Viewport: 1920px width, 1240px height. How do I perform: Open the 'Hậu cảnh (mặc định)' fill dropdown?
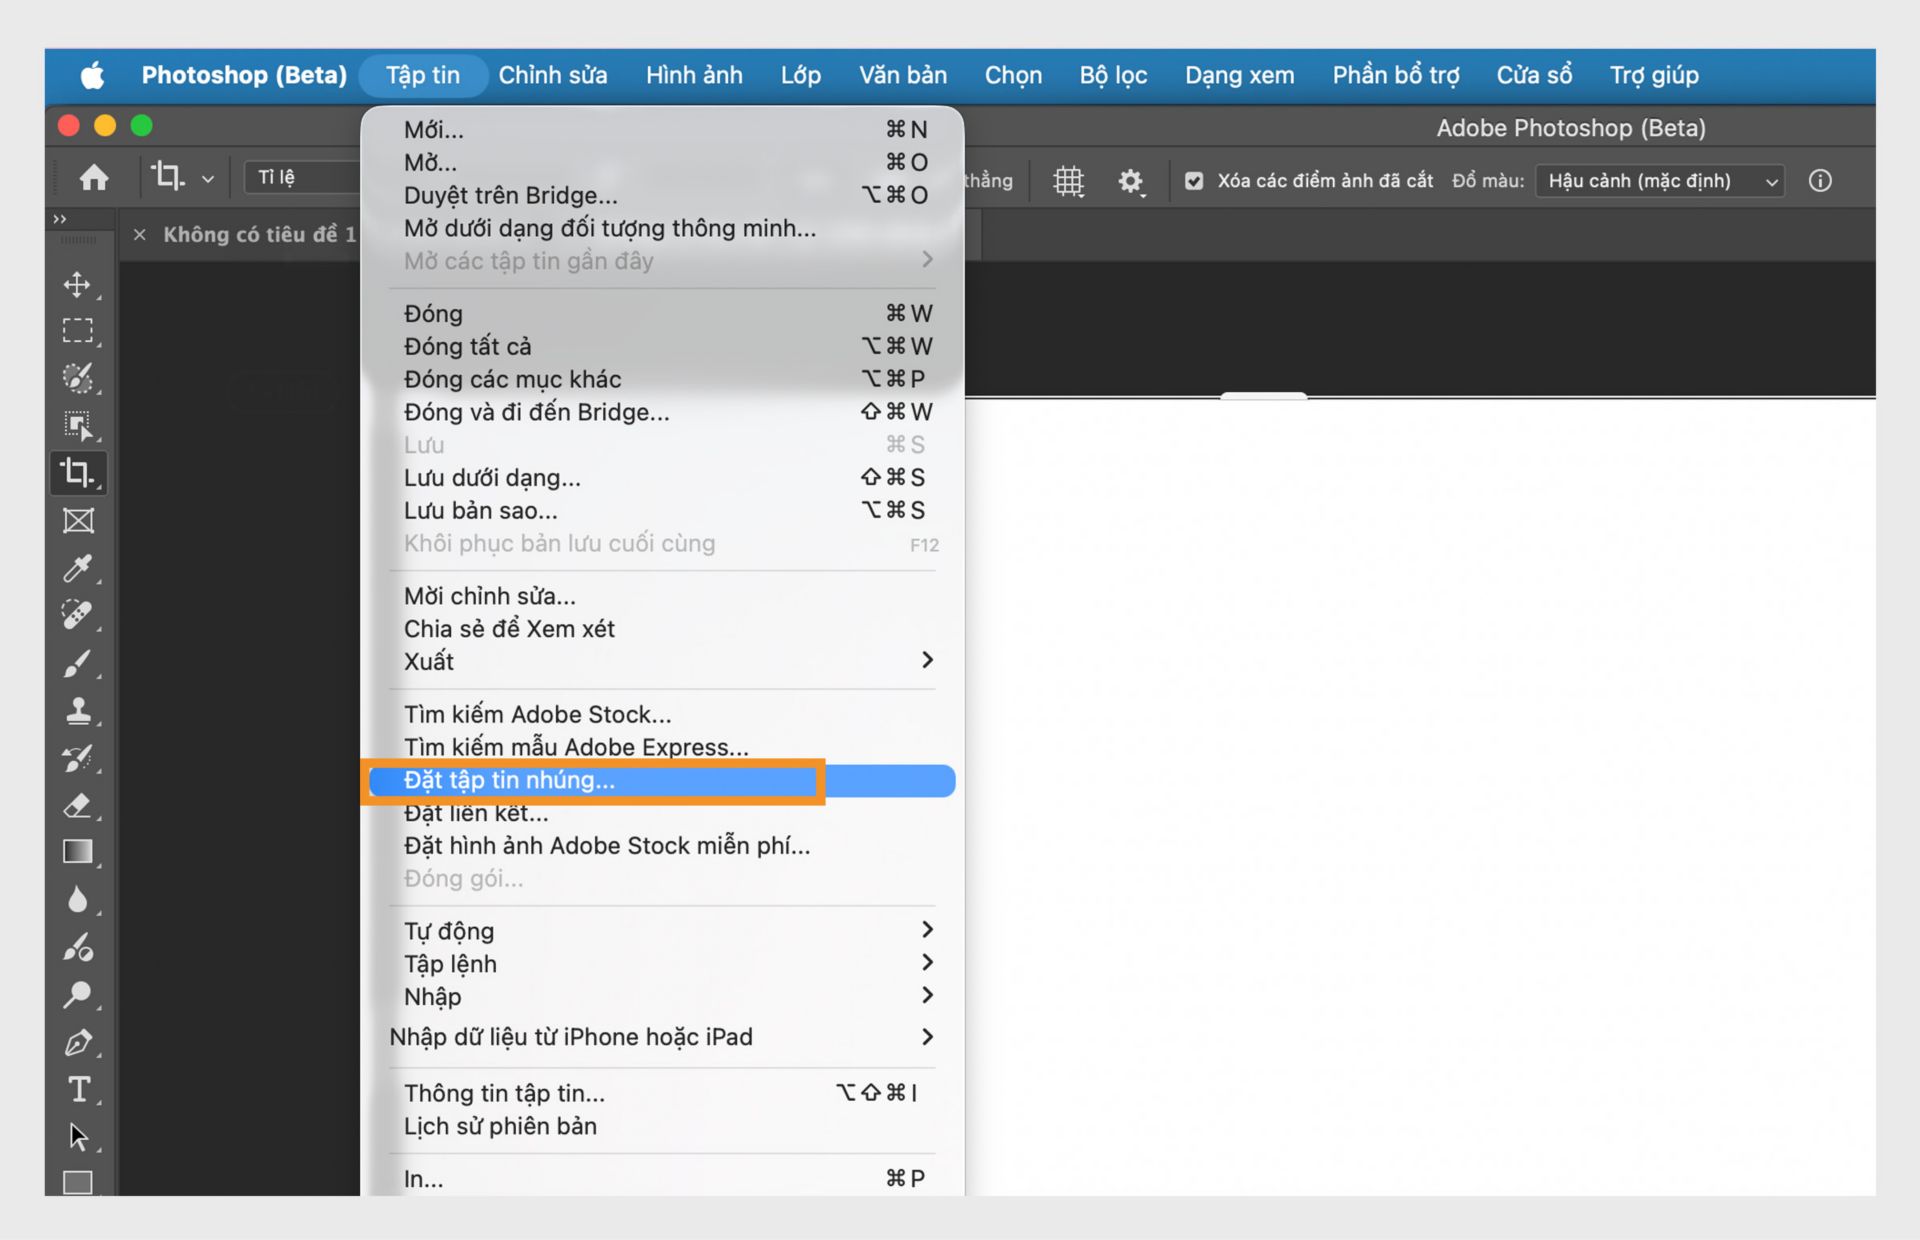pos(1658,181)
